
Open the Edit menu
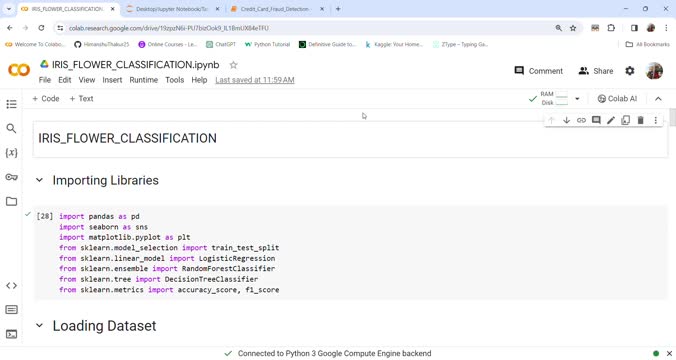pos(65,80)
